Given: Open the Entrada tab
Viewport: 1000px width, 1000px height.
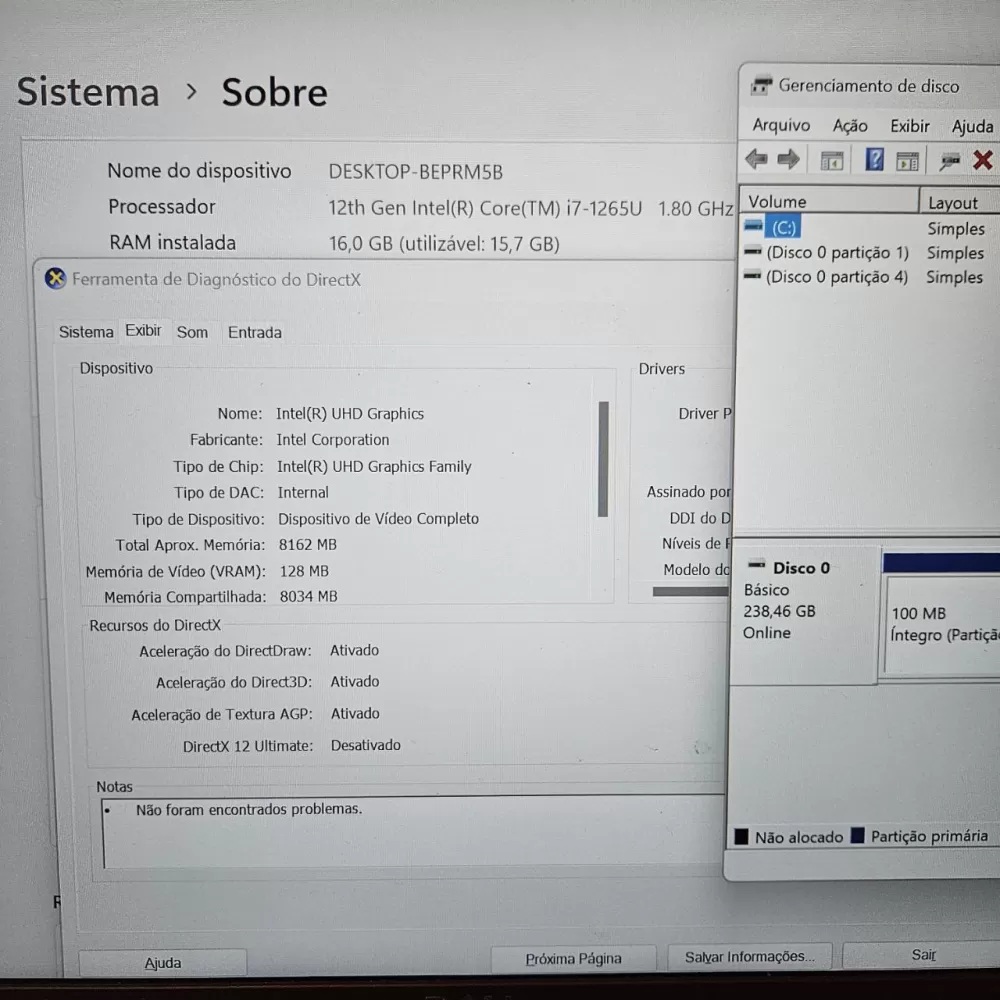Looking at the screenshot, I should click(x=254, y=332).
